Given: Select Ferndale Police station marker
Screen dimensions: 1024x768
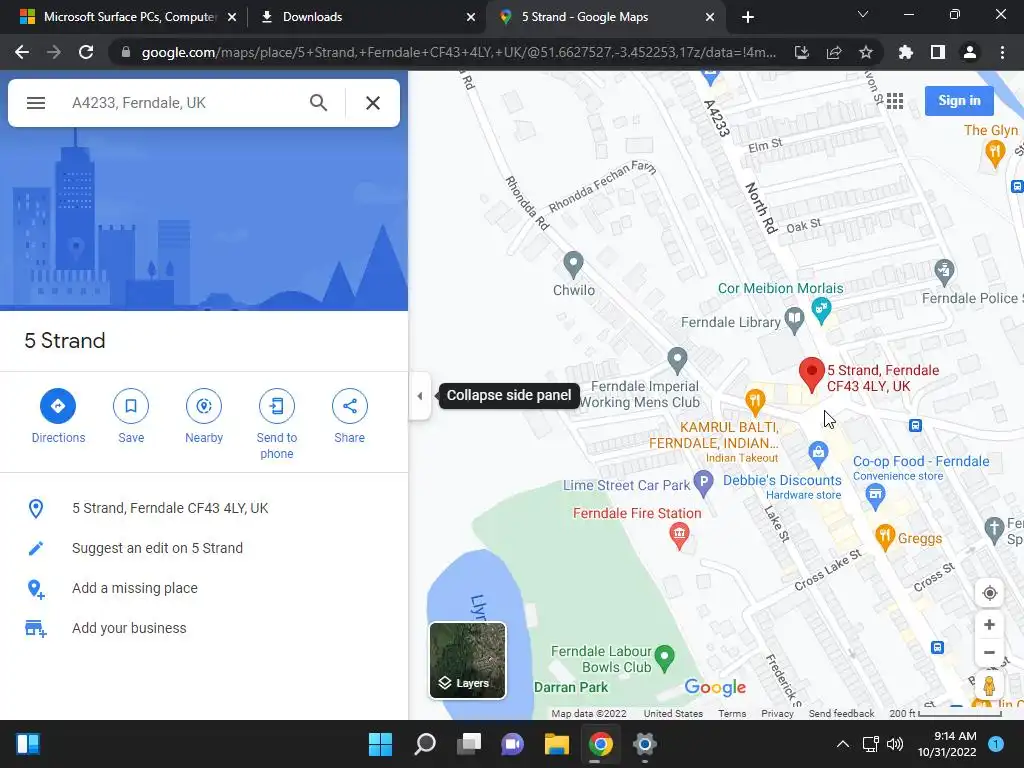Looking at the screenshot, I should (x=944, y=272).
